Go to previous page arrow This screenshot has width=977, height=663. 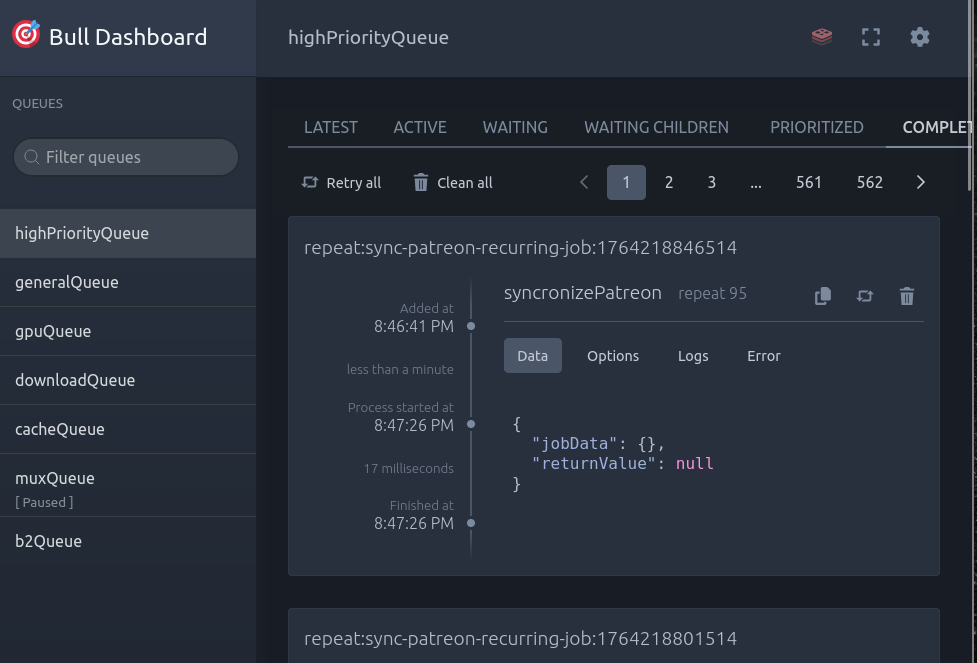coord(584,182)
